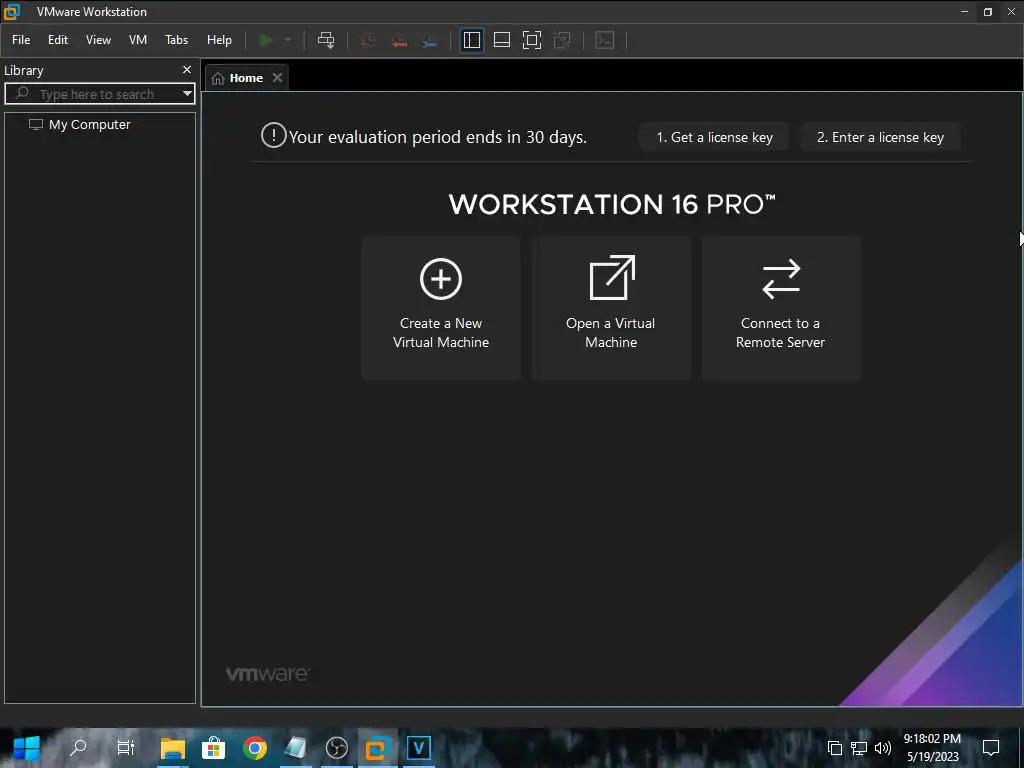Open the power options dropdown arrow
The image size is (1024, 768).
tap(287, 40)
